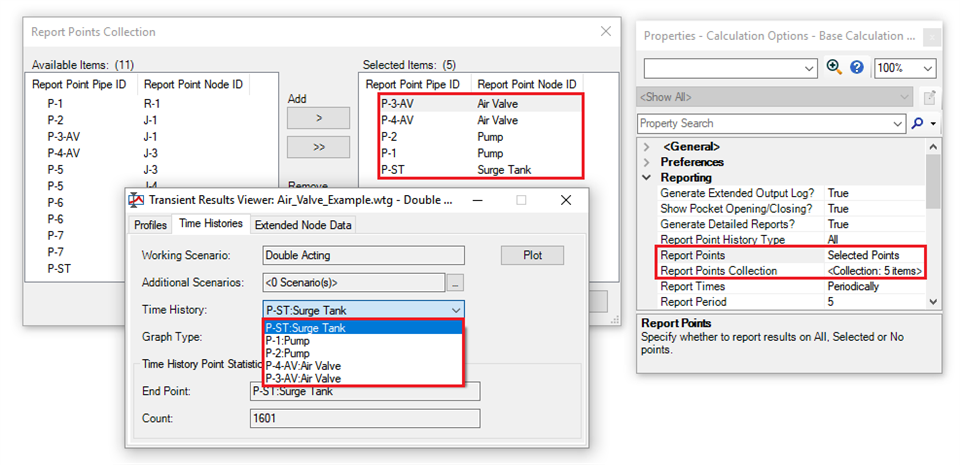The image size is (960, 465).
Task: Switch to the Extended Node Data tab
Action: pyautogui.click(x=303, y=225)
